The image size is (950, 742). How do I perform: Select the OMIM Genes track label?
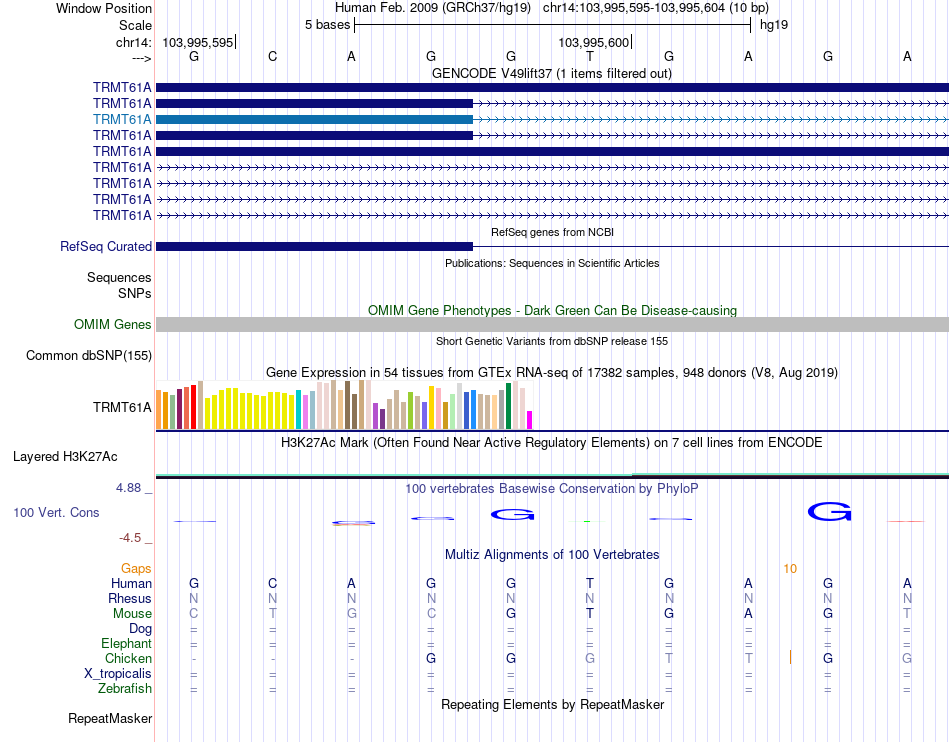(113, 324)
